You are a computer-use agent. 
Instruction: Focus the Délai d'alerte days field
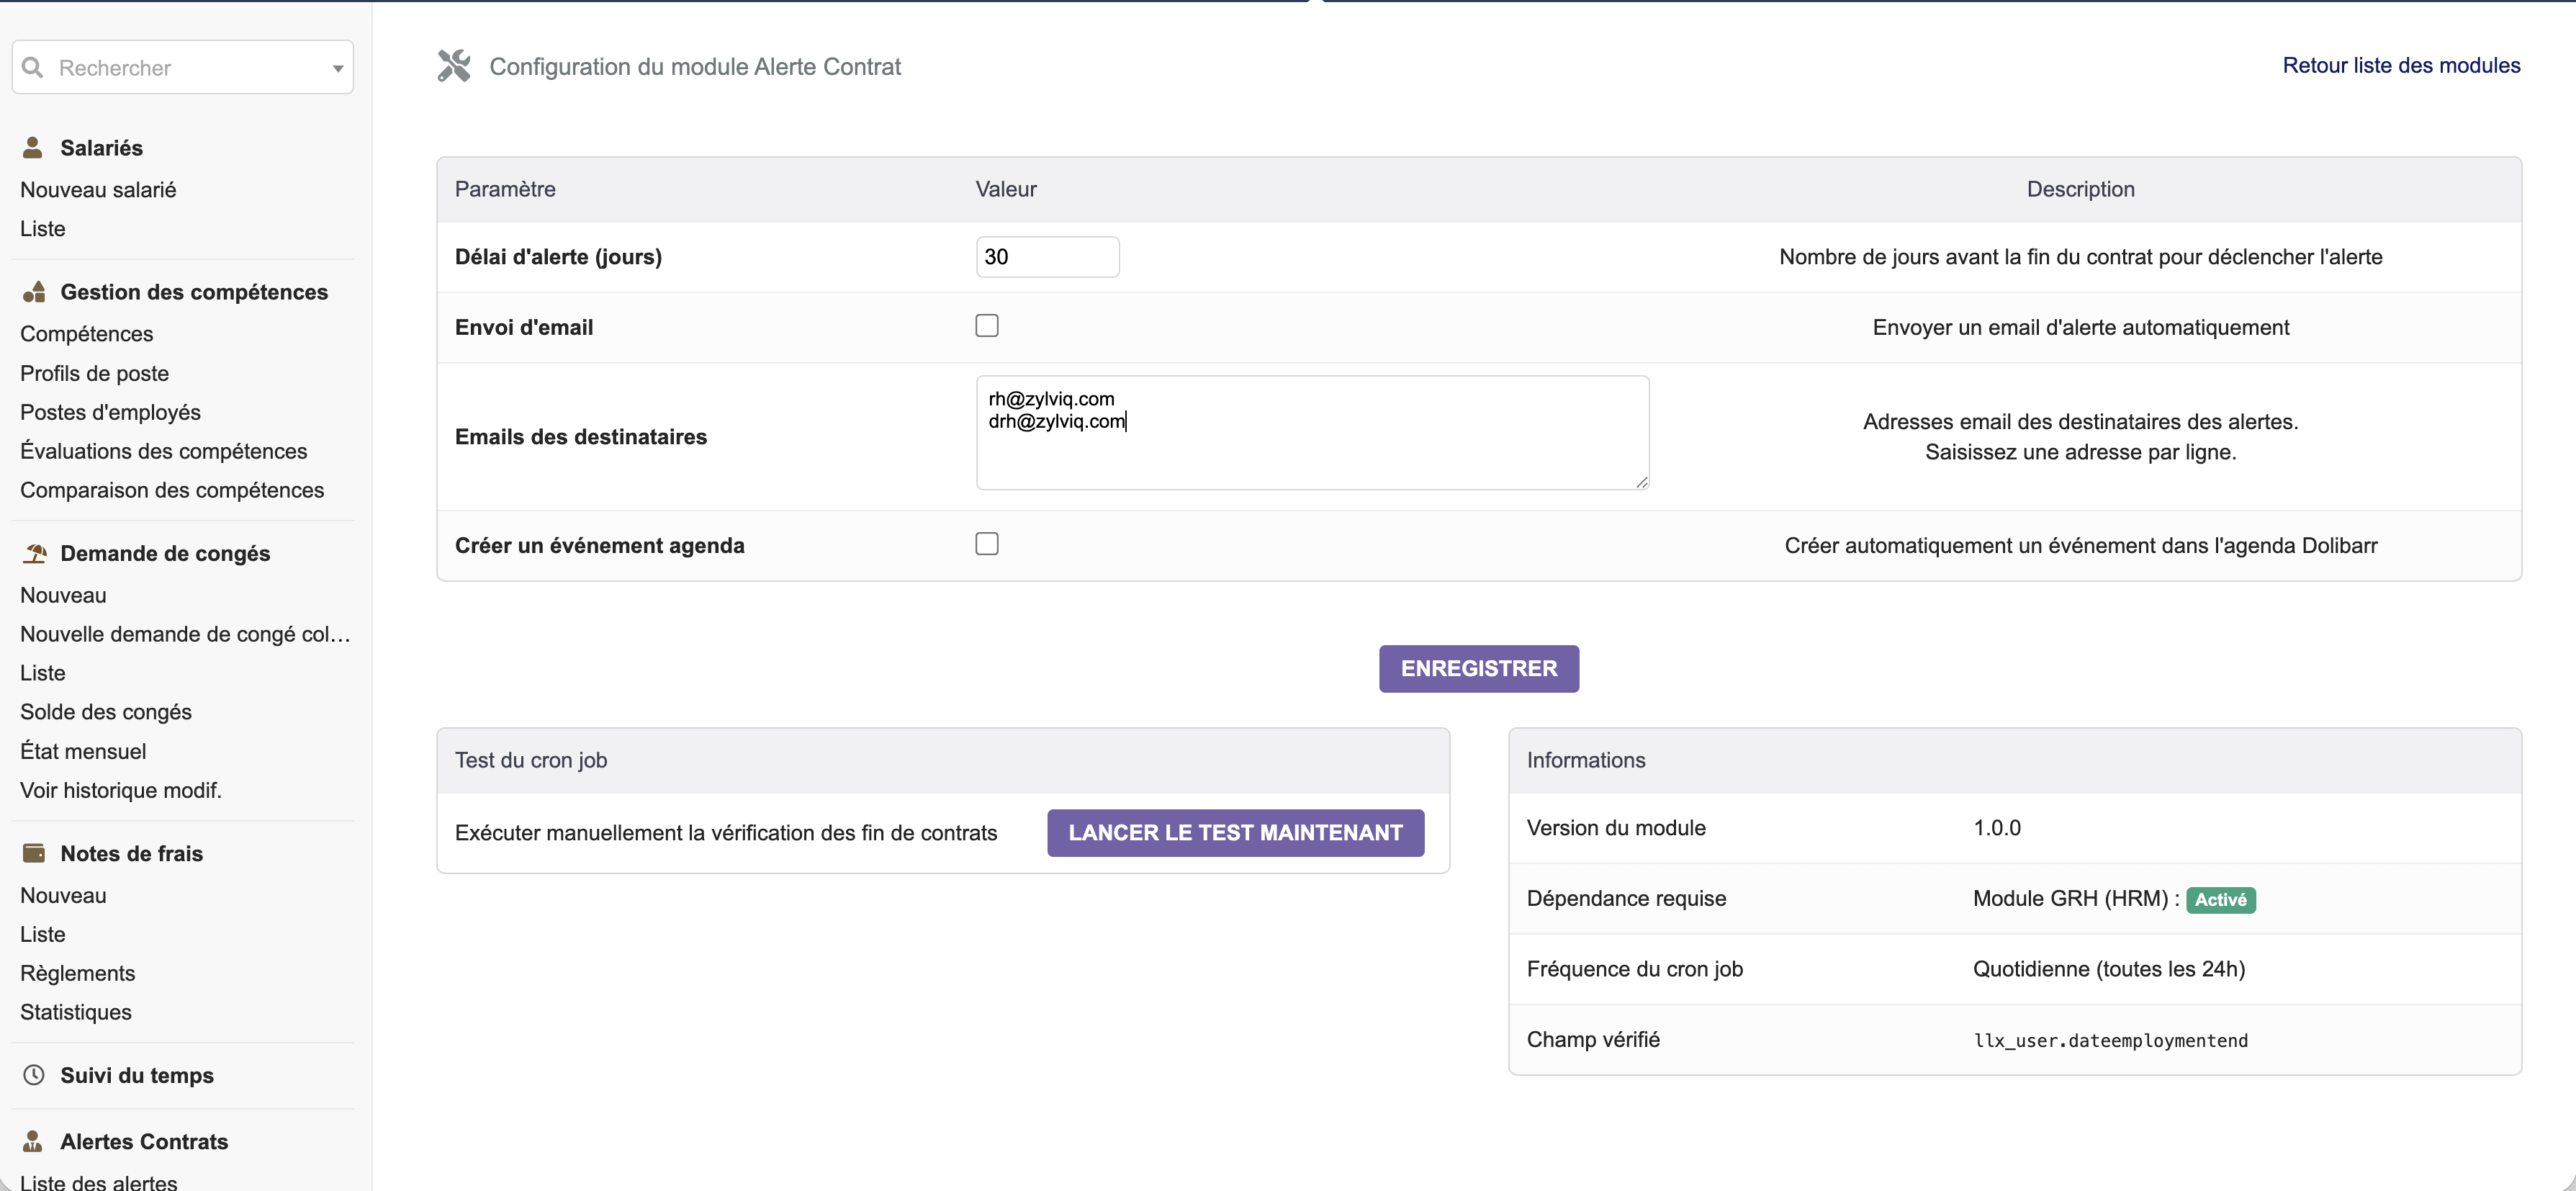pyautogui.click(x=1047, y=257)
